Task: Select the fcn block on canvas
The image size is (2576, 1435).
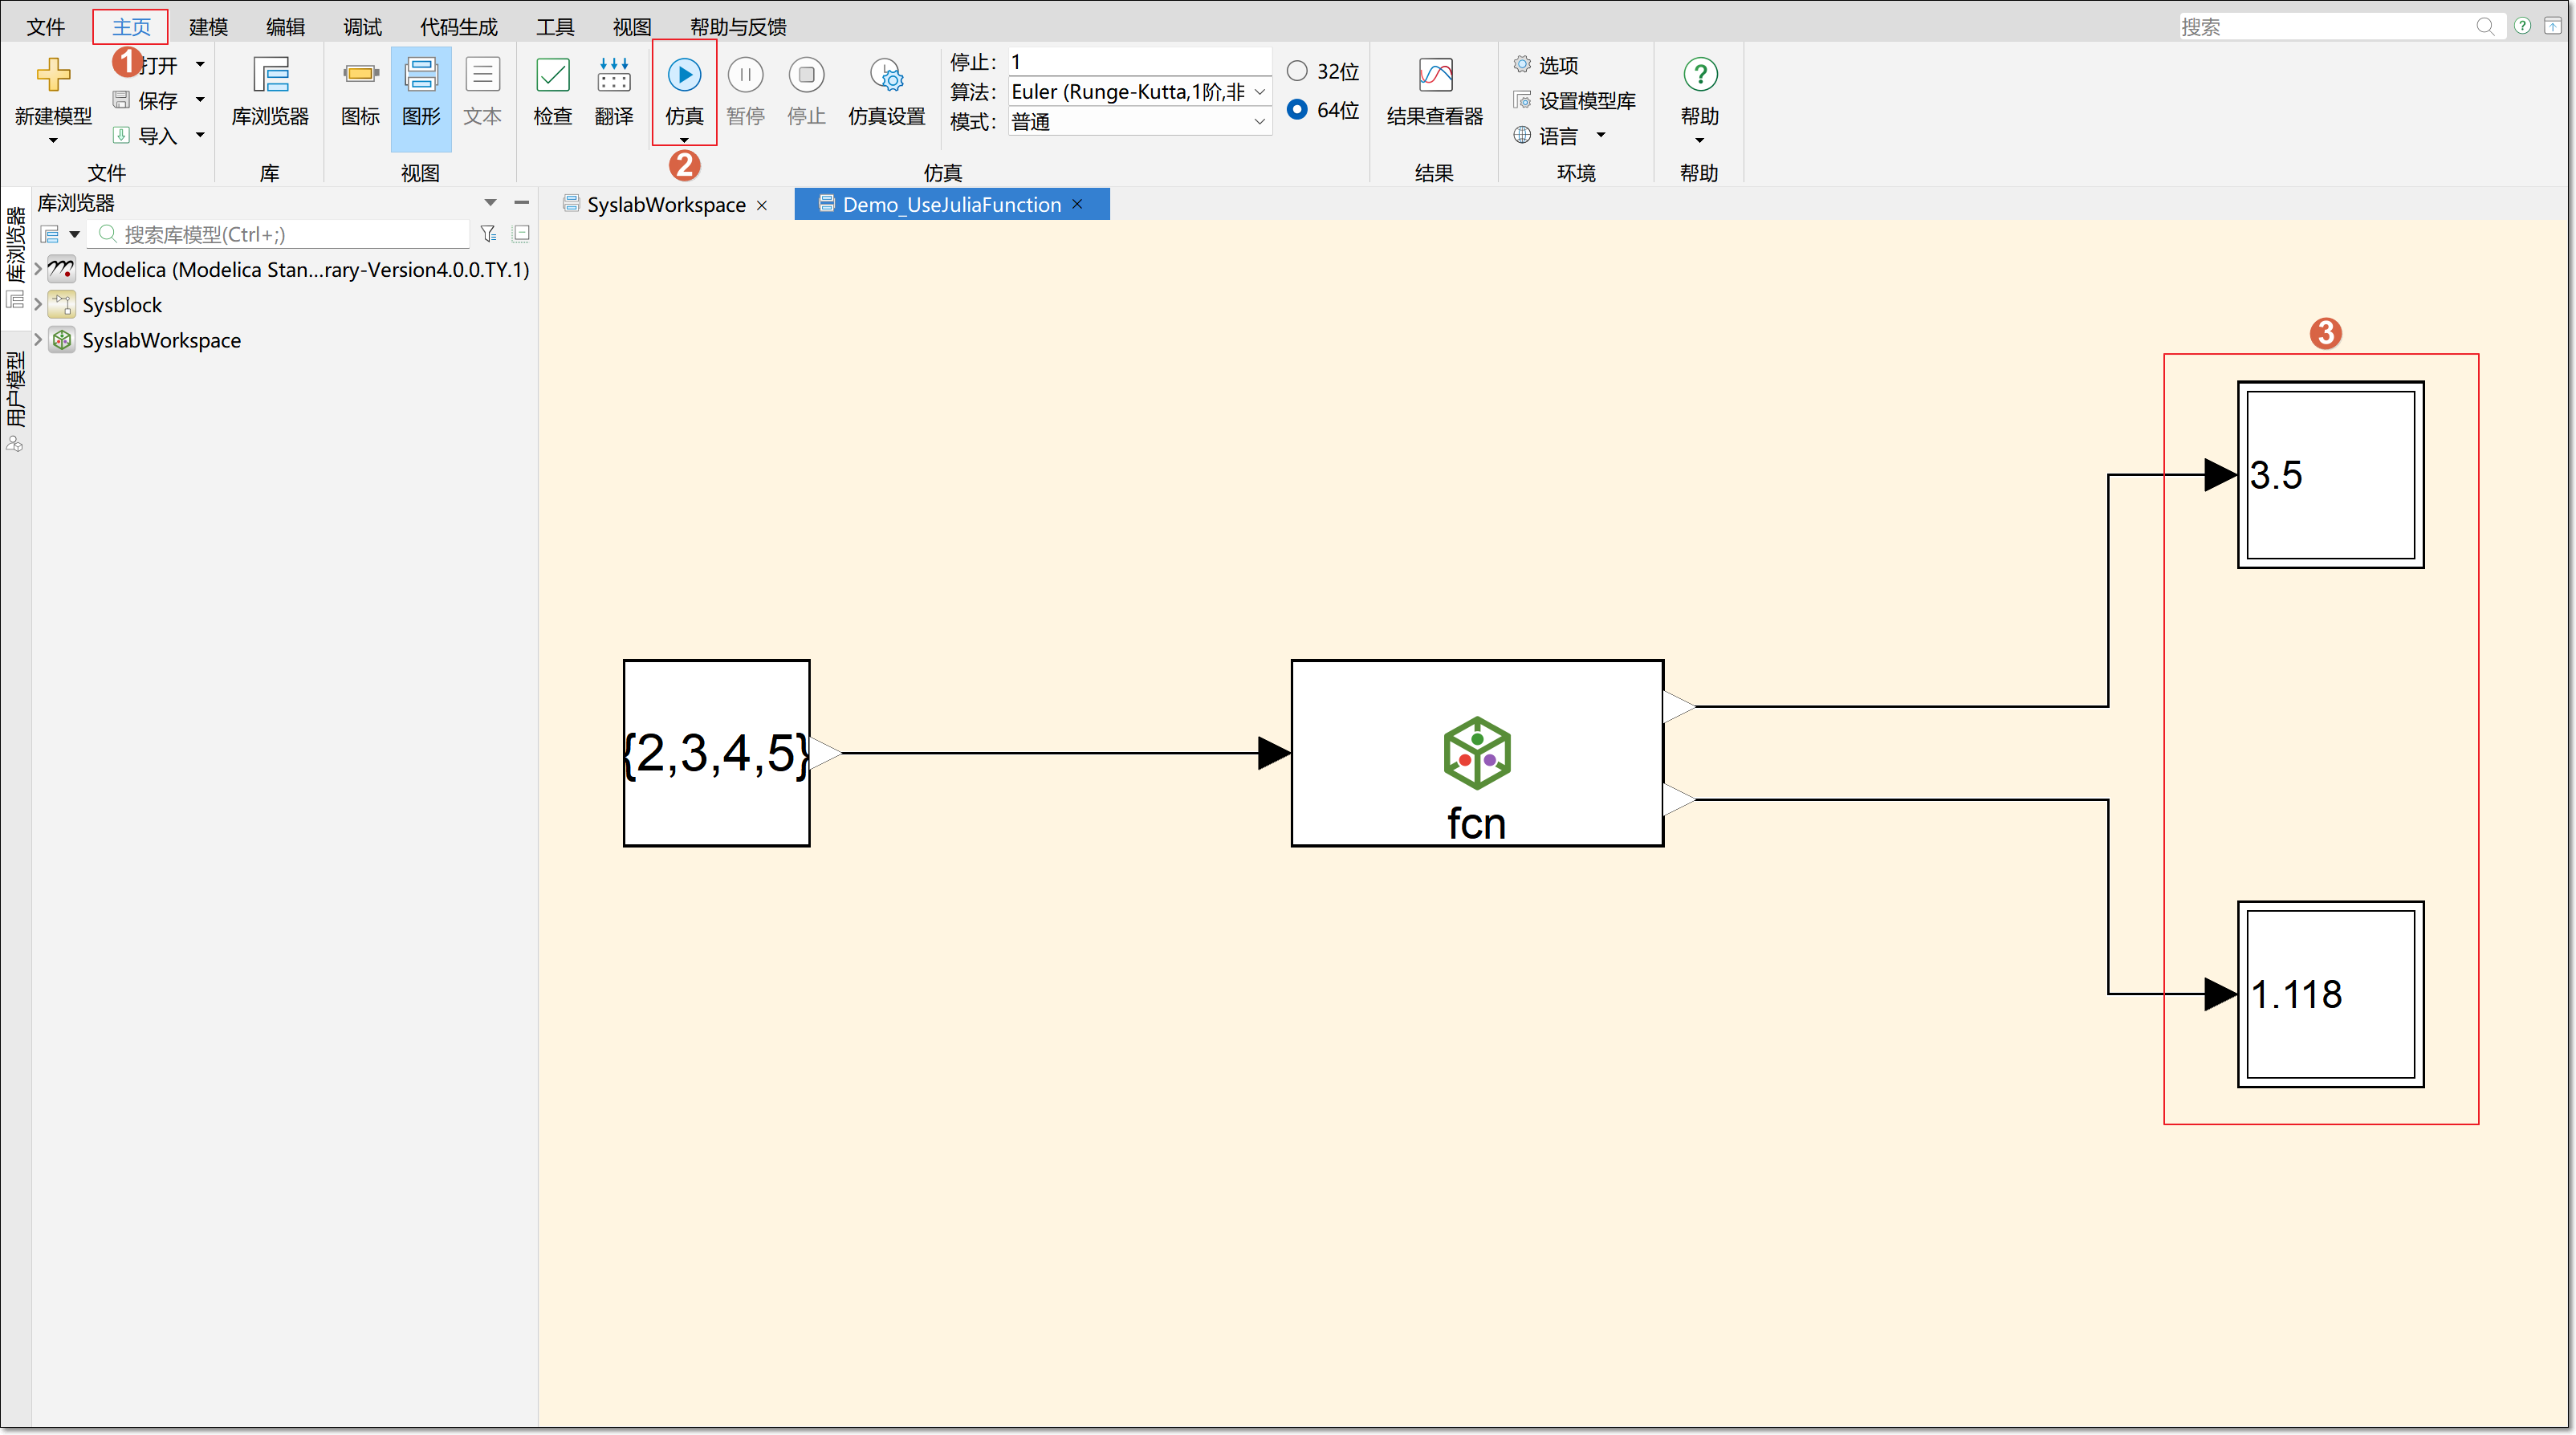Action: point(1476,753)
